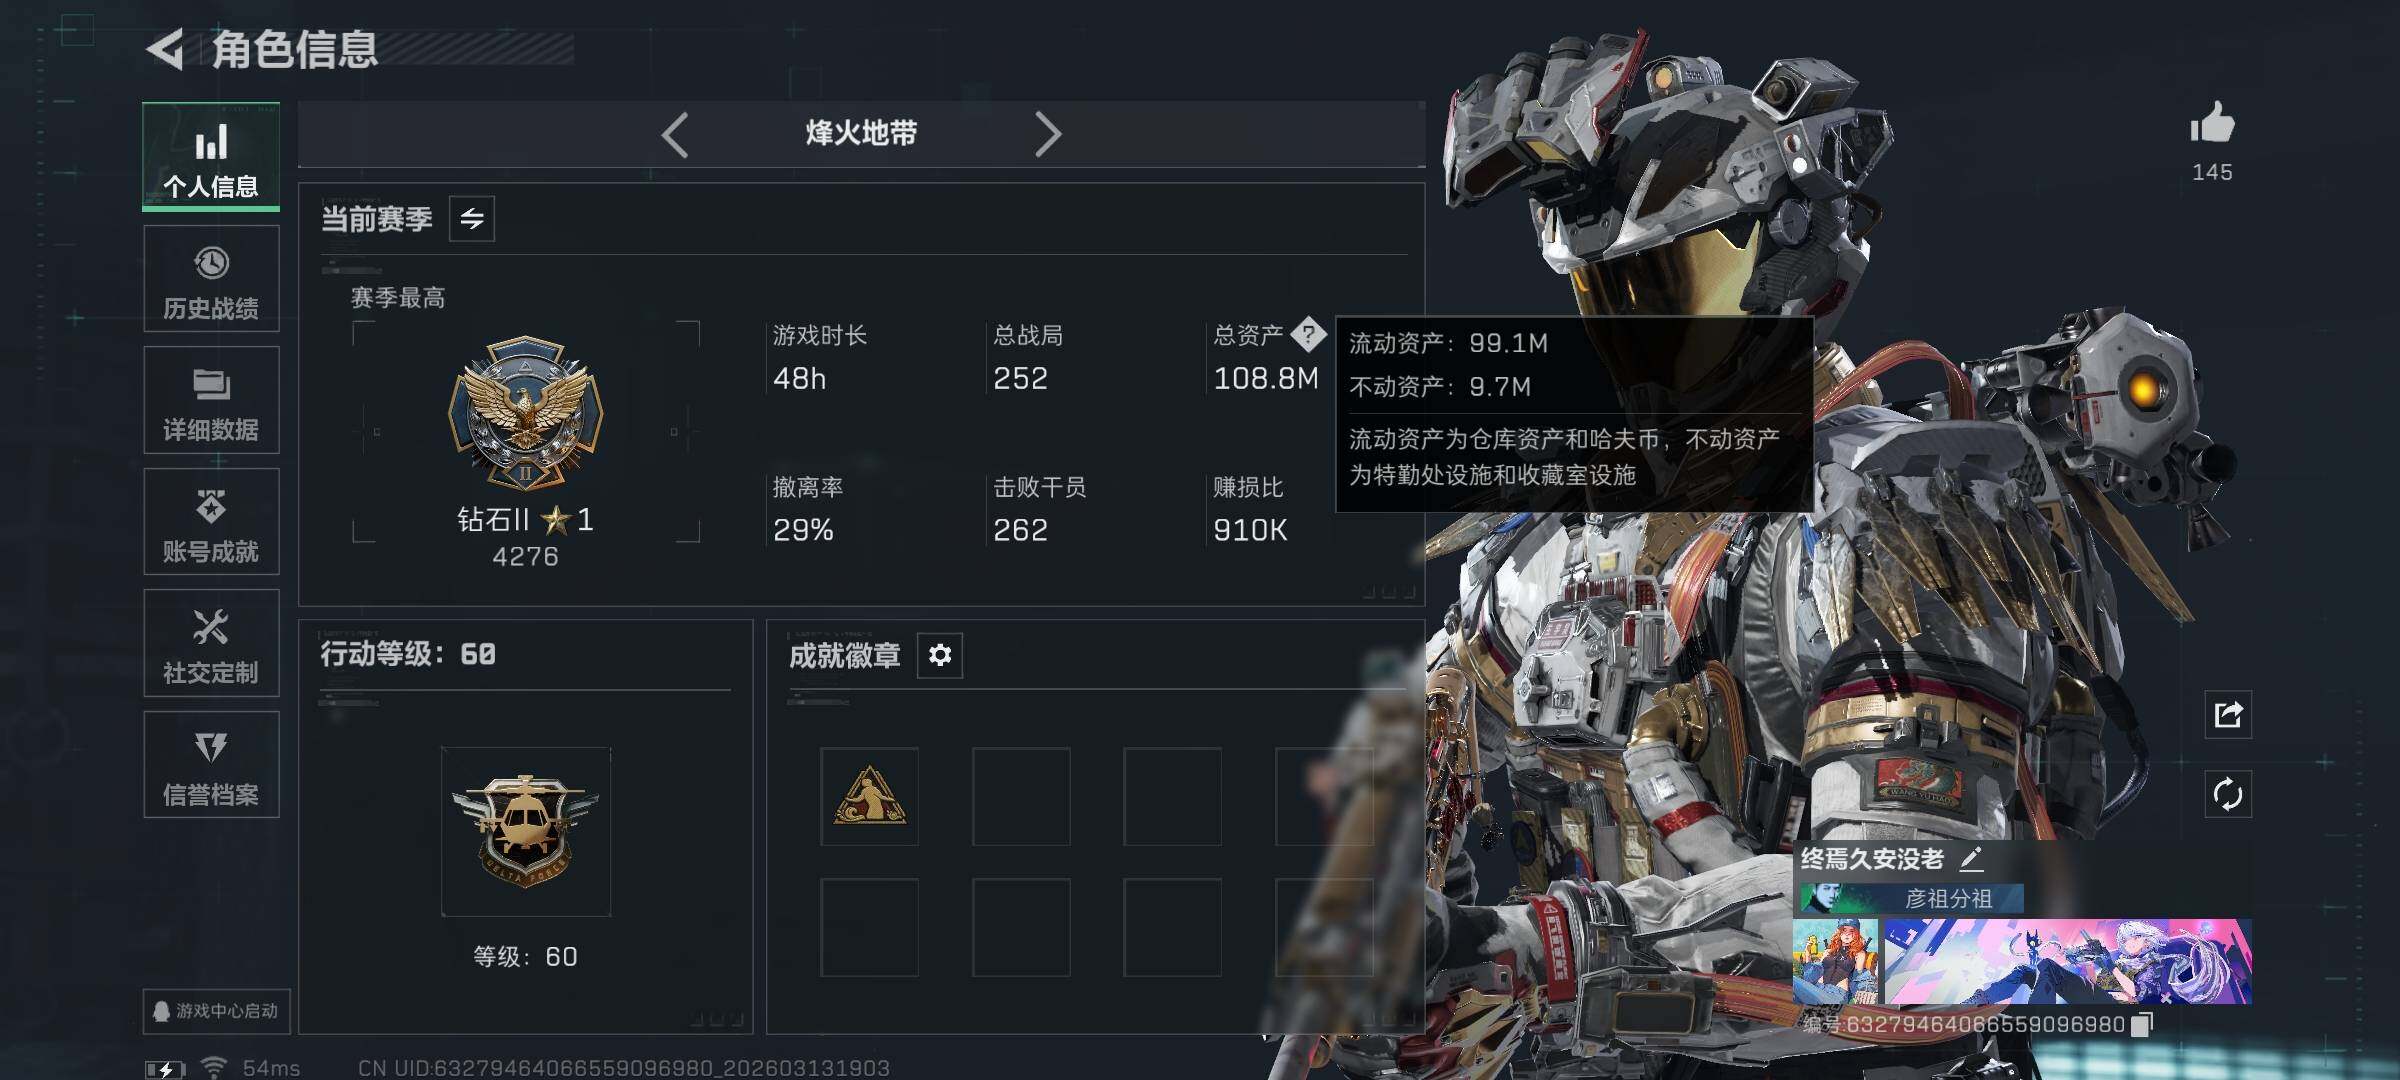Toggle the 当前赛季 season swap button
The image size is (2400, 1080).
(472, 218)
